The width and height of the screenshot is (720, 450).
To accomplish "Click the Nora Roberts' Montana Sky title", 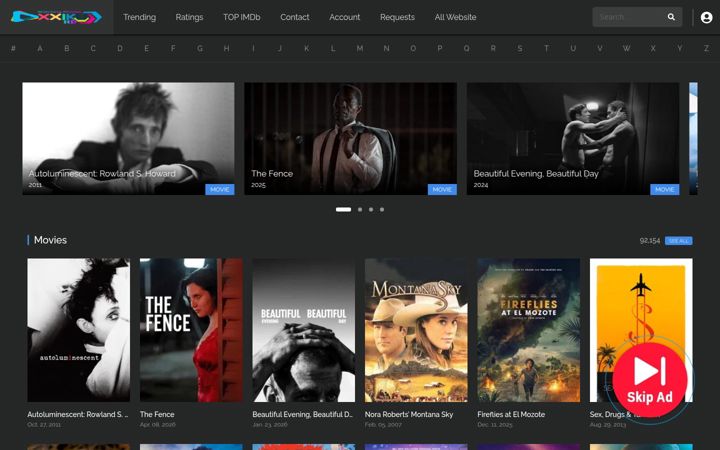I will pyautogui.click(x=409, y=414).
